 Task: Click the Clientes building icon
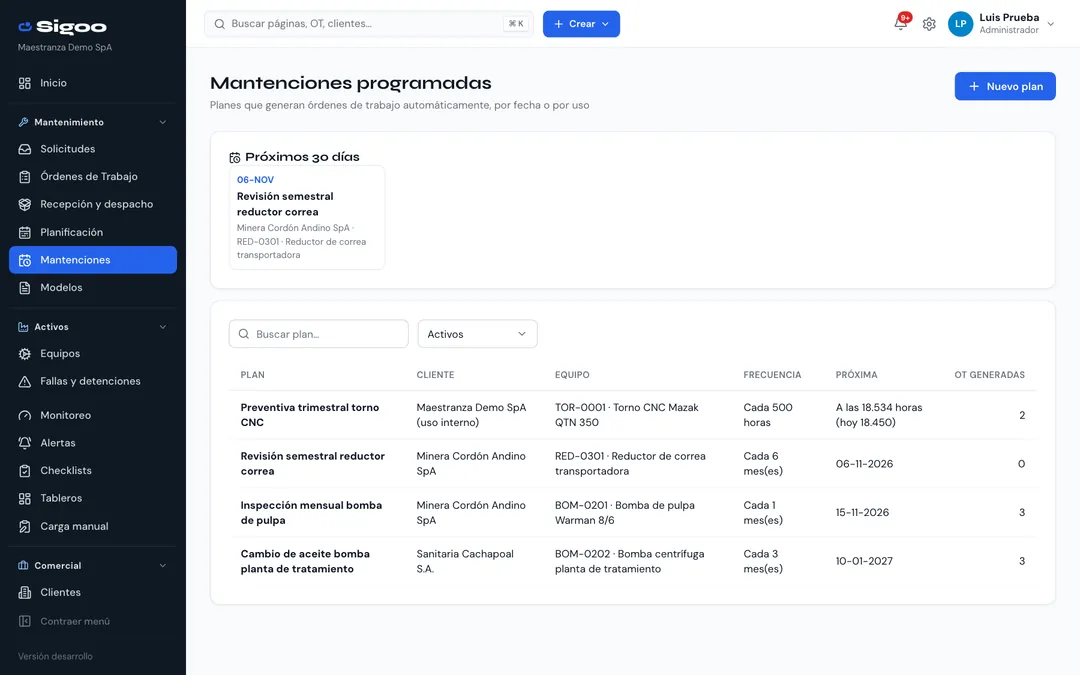coord(25,593)
